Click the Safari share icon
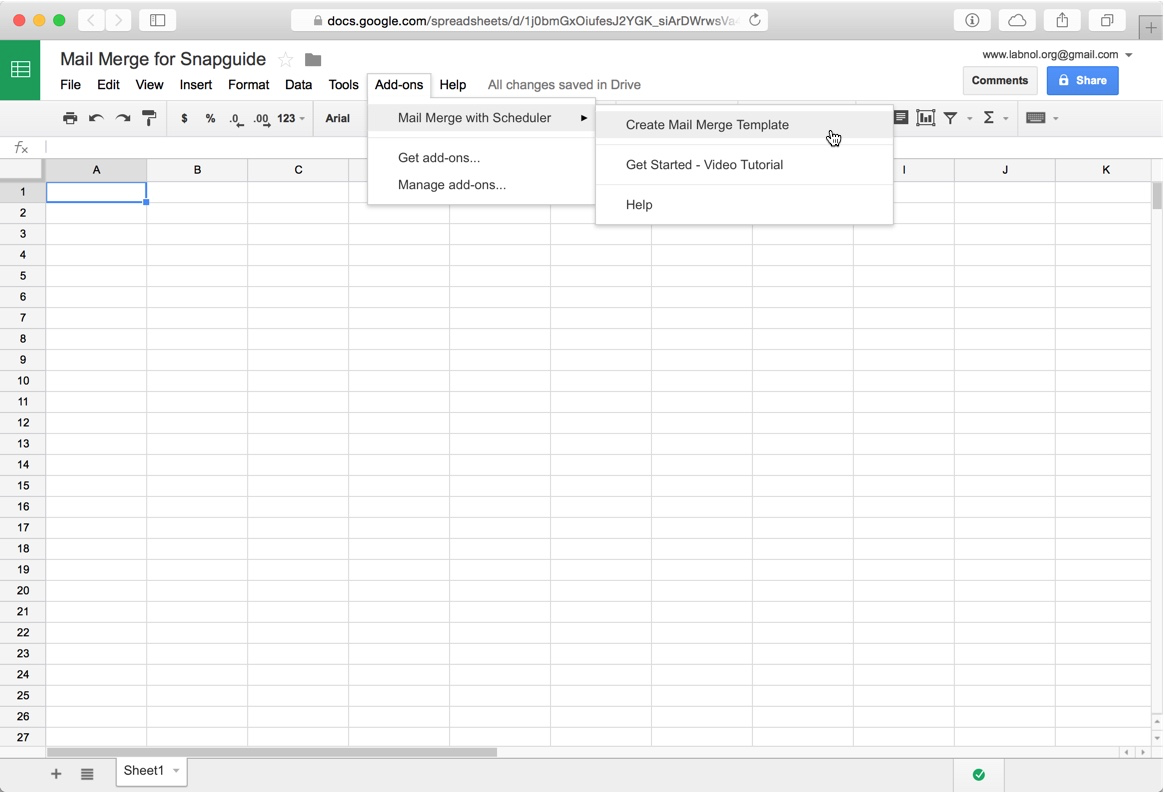This screenshot has height=792, width=1164. (x=1062, y=20)
